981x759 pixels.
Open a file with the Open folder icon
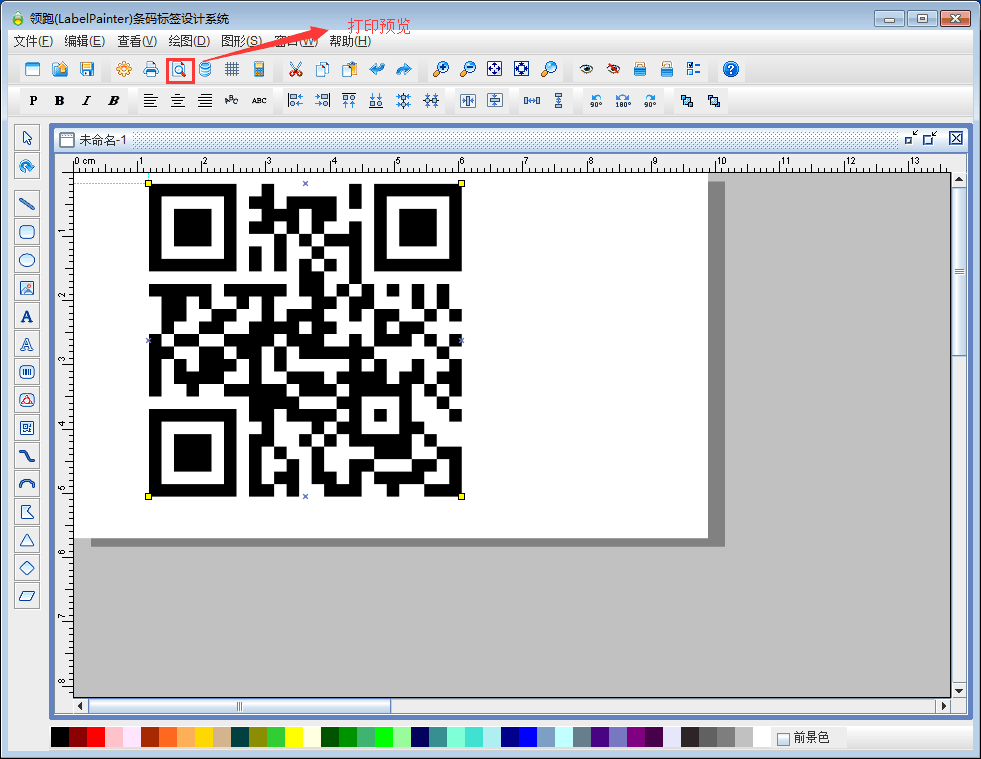60,69
